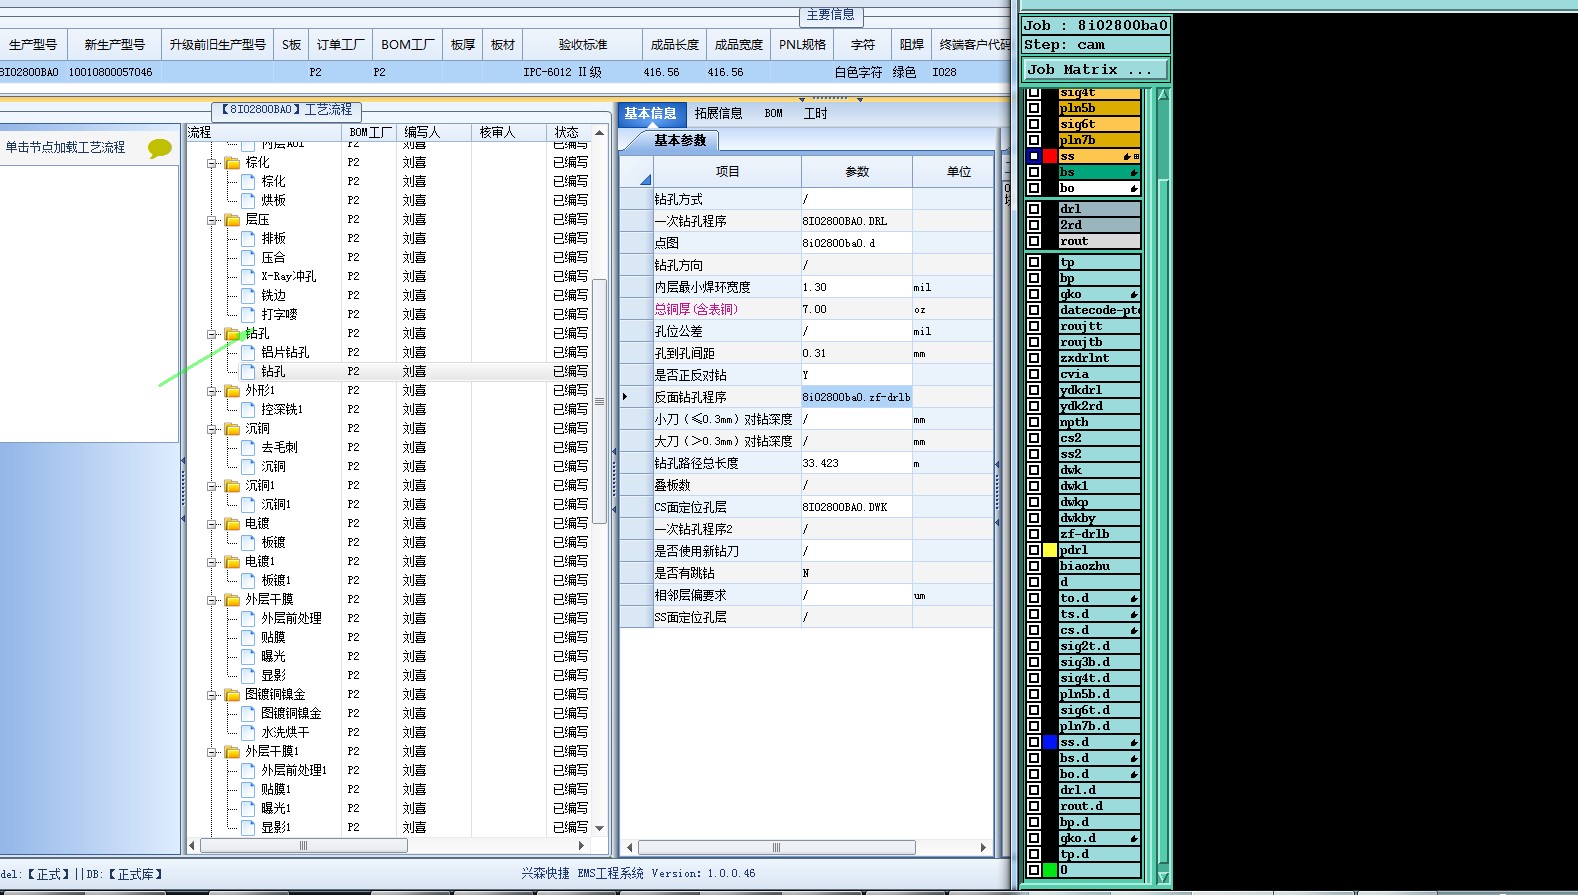
Task: Click the 外形1 folder icon
Action: (232, 390)
